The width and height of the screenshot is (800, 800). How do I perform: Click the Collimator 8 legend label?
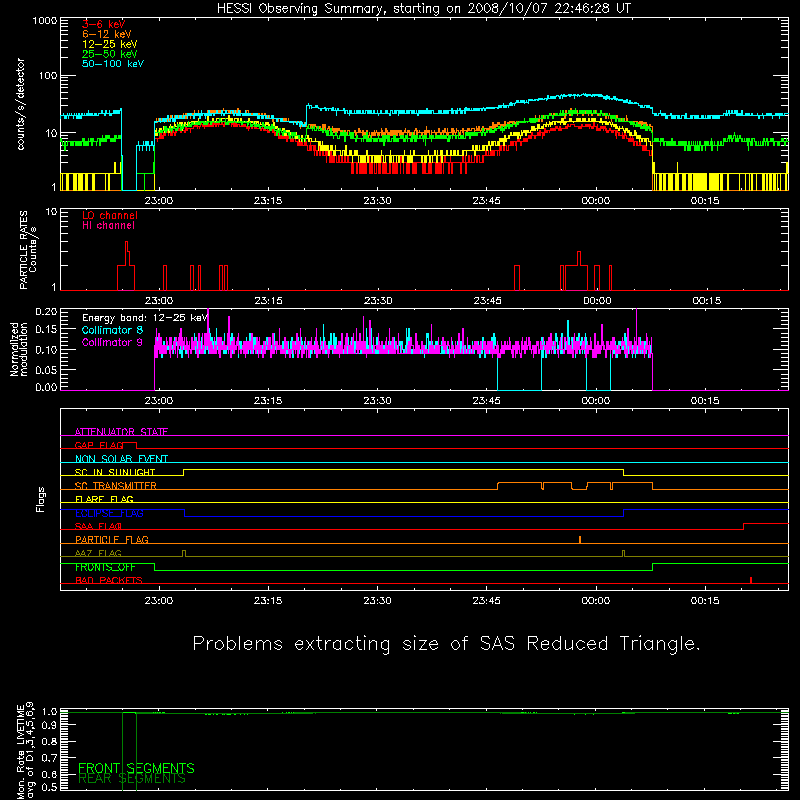point(112,330)
